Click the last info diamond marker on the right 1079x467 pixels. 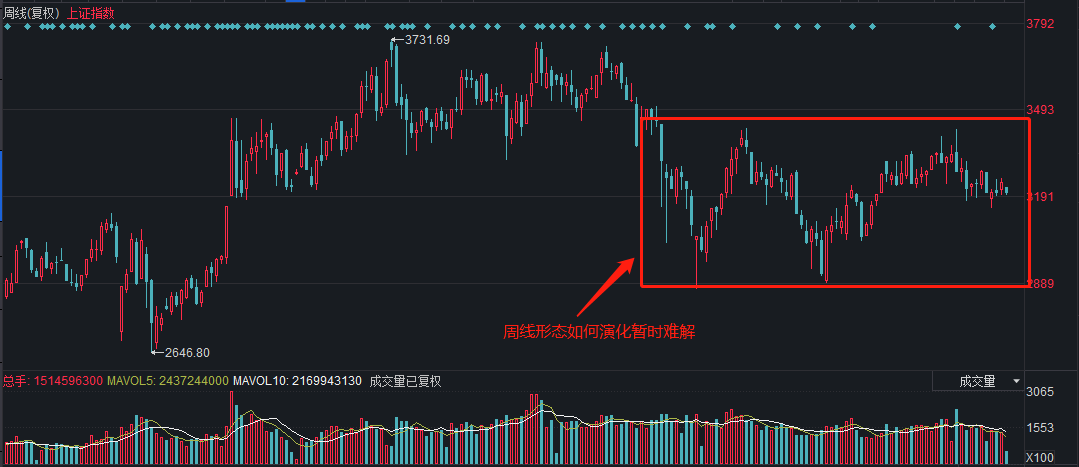992,27
